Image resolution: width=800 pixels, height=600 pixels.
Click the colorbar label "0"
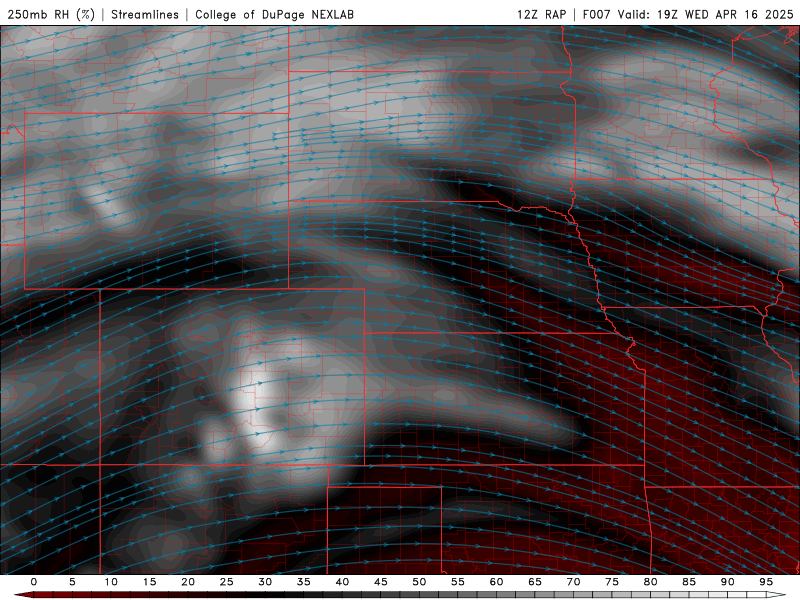pos(34,582)
